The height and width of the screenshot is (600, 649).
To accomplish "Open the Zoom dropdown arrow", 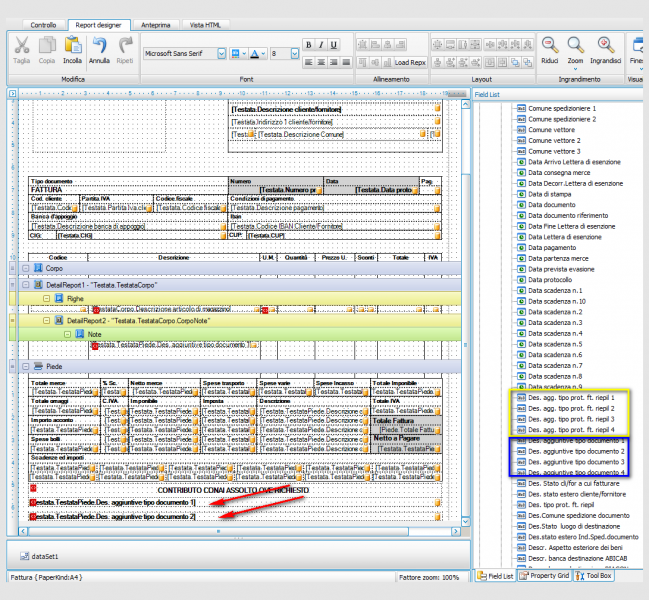I will pyautogui.click(x=575, y=69).
